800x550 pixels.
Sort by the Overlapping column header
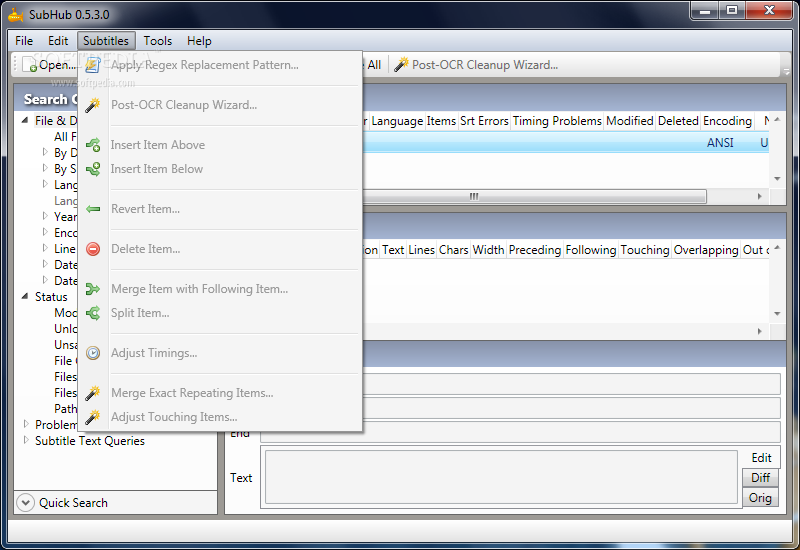pos(706,250)
